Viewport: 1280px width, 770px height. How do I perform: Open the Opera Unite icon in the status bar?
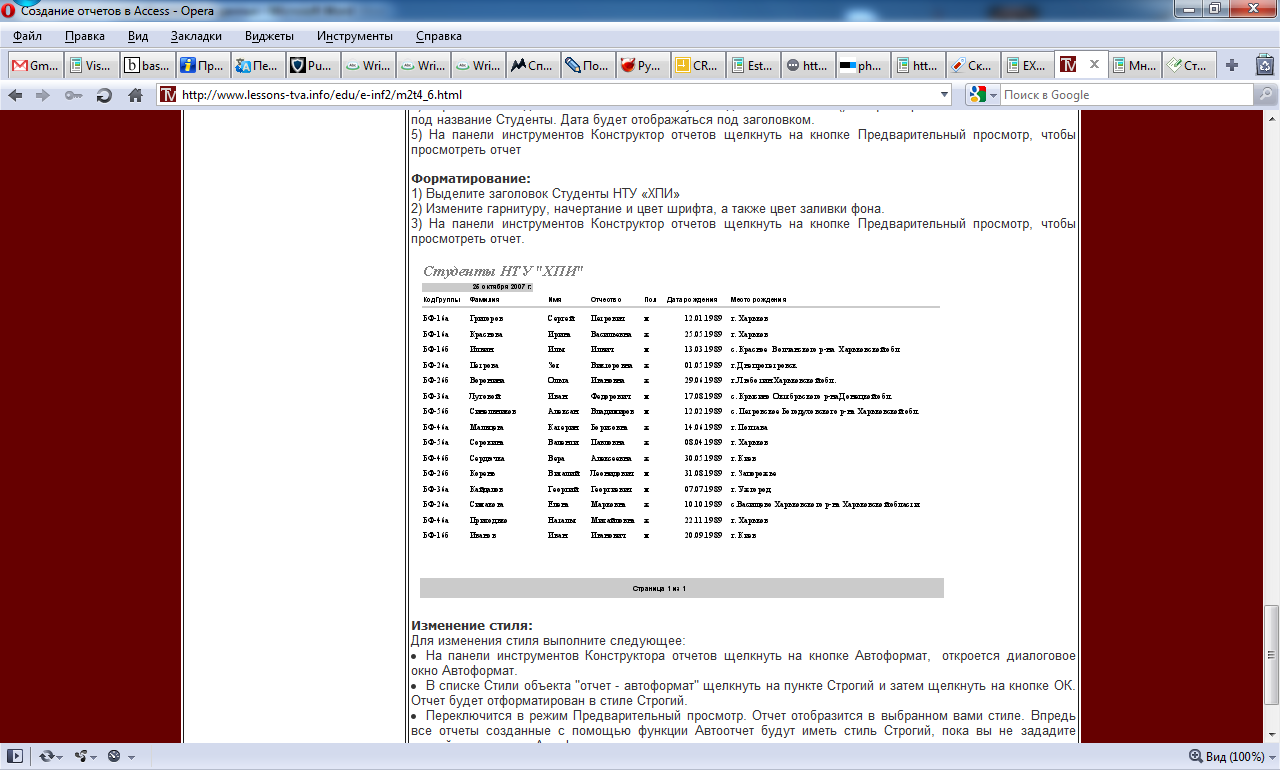[83, 756]
